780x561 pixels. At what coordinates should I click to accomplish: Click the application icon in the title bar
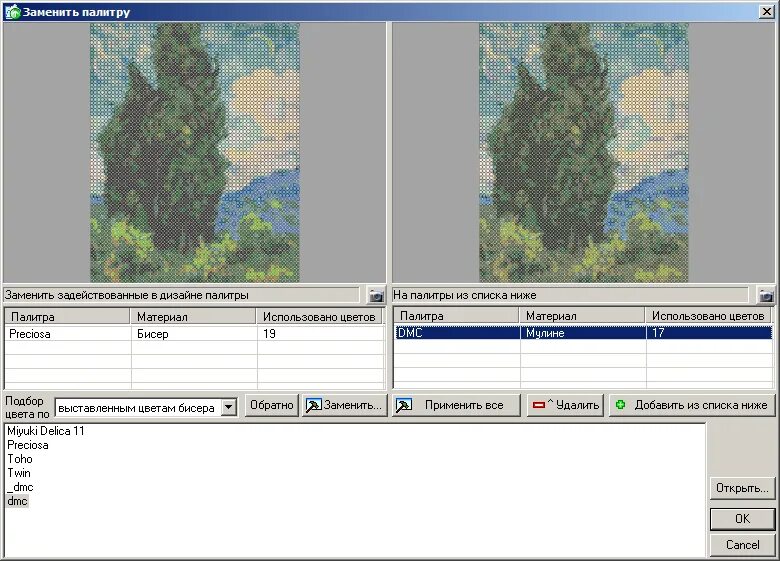[12, 11]
